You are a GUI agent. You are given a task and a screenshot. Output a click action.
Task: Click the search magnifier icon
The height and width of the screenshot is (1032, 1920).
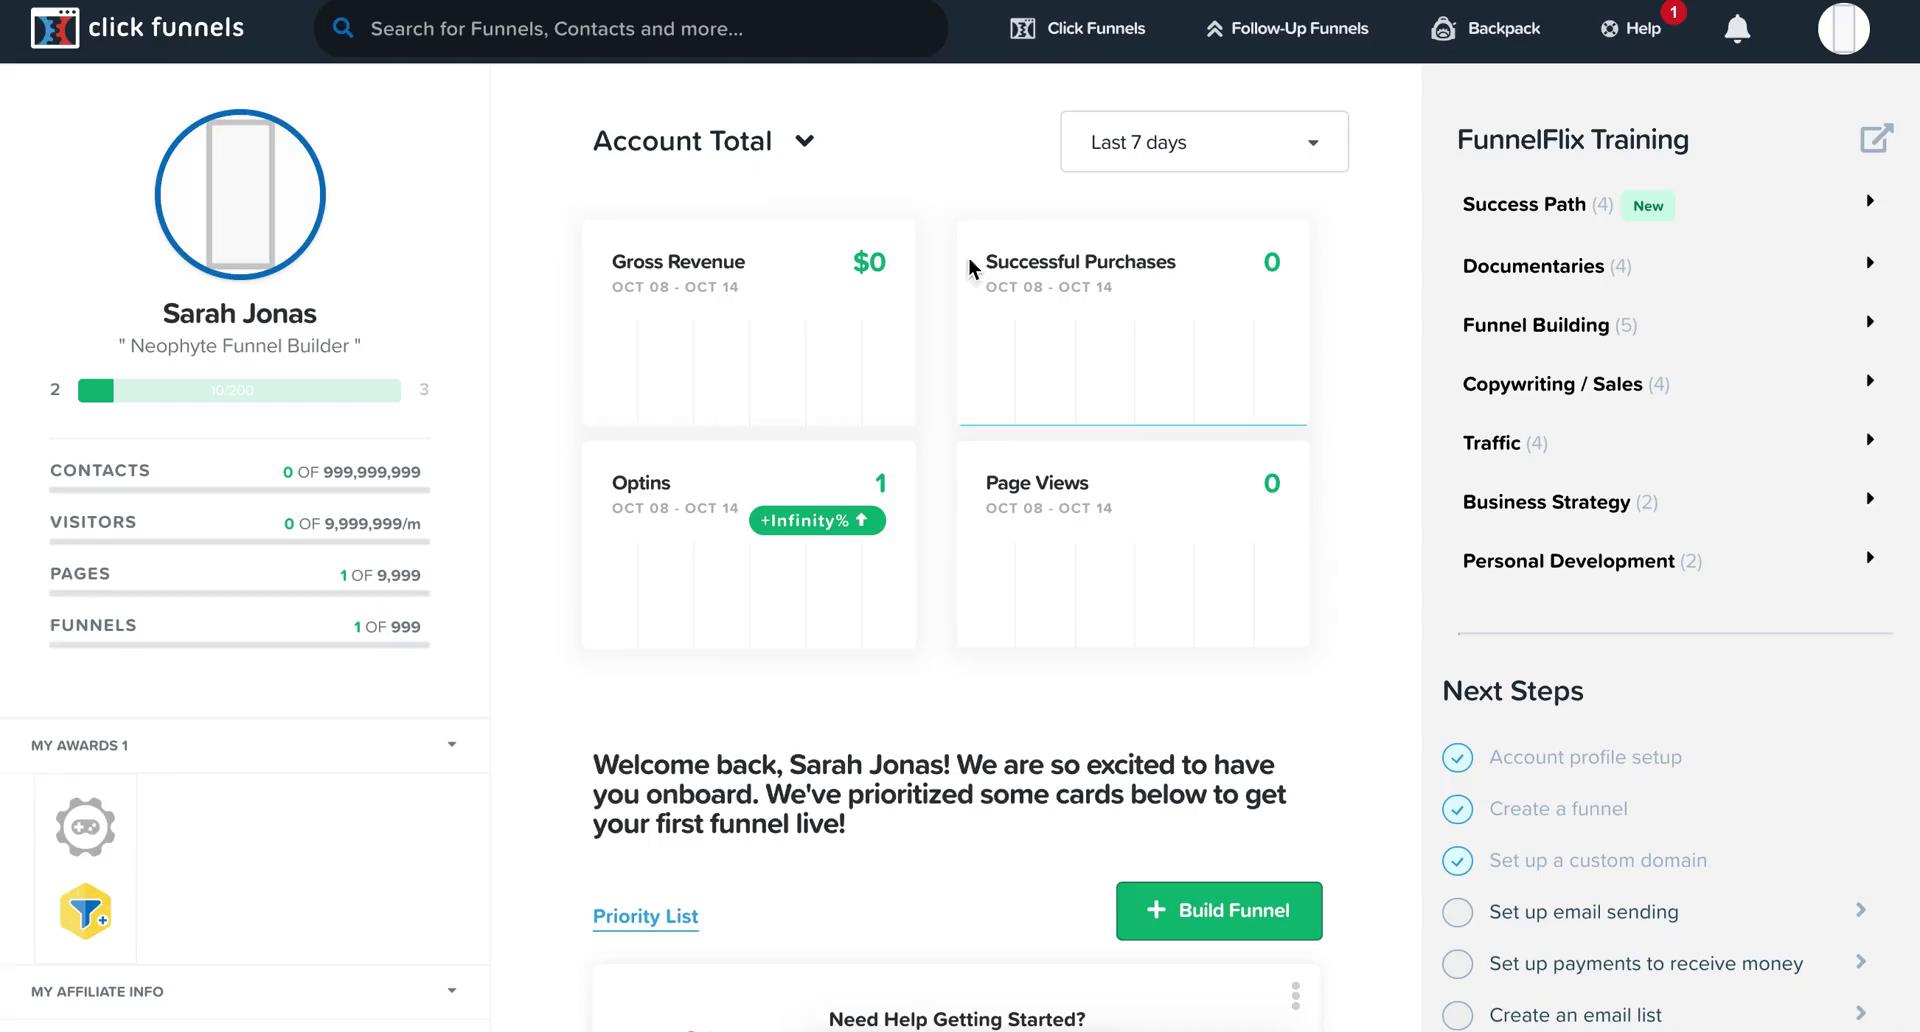pyautogui.click(x=343, y=28)
